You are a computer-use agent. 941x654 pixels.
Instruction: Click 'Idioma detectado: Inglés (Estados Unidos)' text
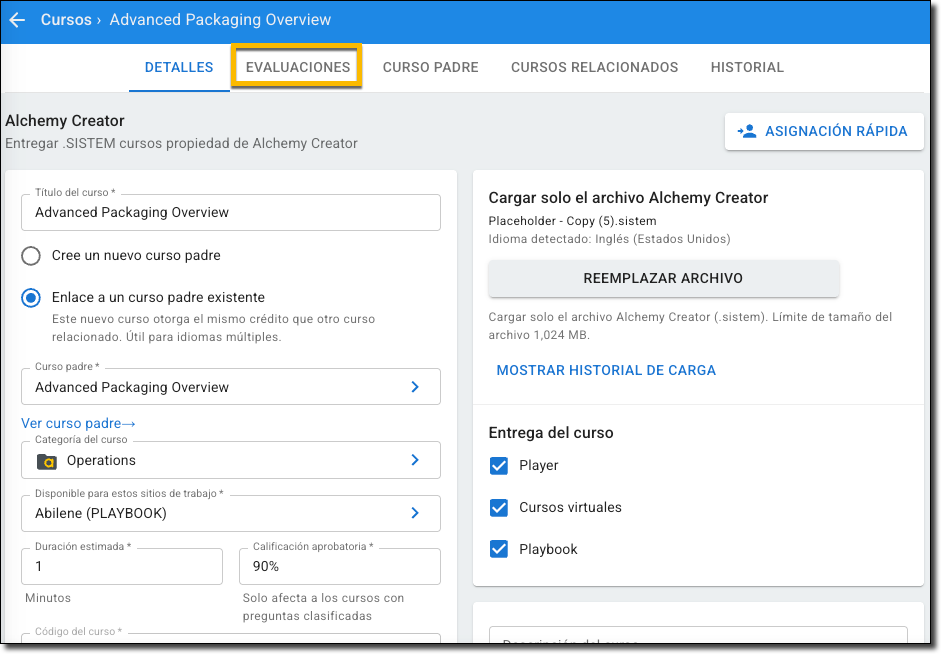point(609,239)
